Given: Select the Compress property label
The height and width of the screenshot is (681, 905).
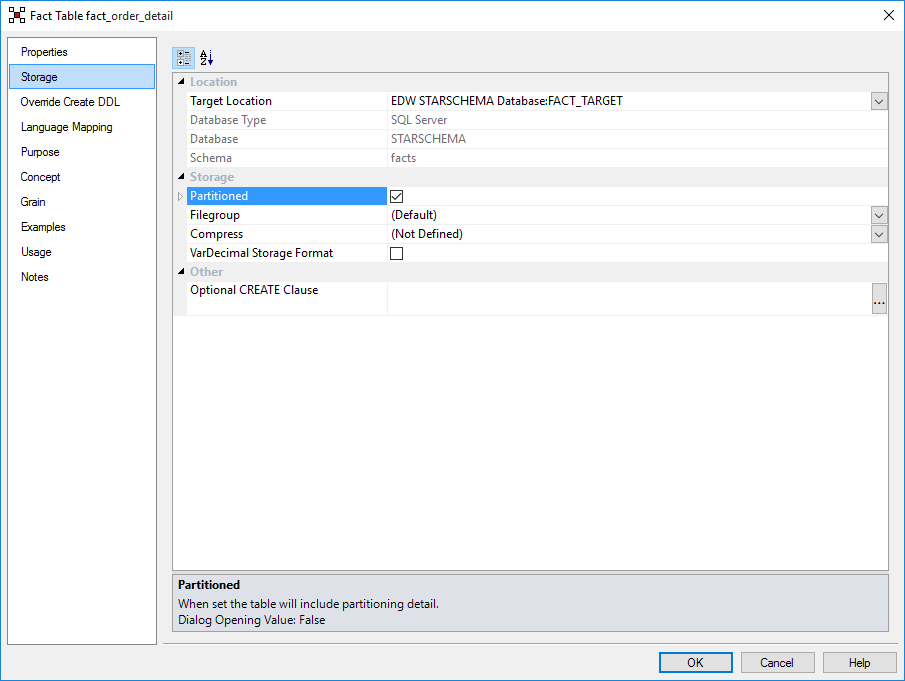Looking at the screenshot, I should point(216,234).
